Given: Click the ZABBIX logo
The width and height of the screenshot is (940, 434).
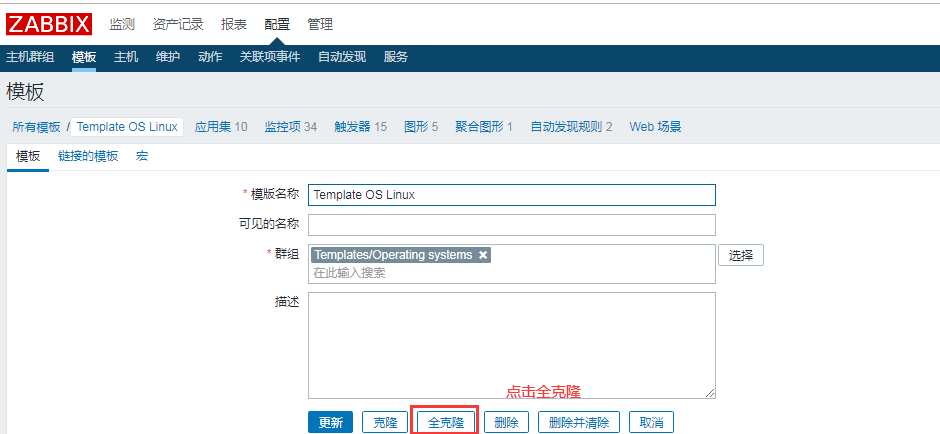Looking at the screenshot, I should click(x=49, y=24).
